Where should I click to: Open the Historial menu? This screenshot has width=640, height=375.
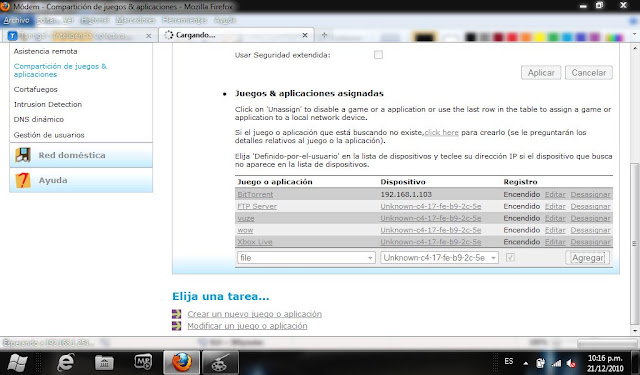pyautogui.click(x=95, y=20)
